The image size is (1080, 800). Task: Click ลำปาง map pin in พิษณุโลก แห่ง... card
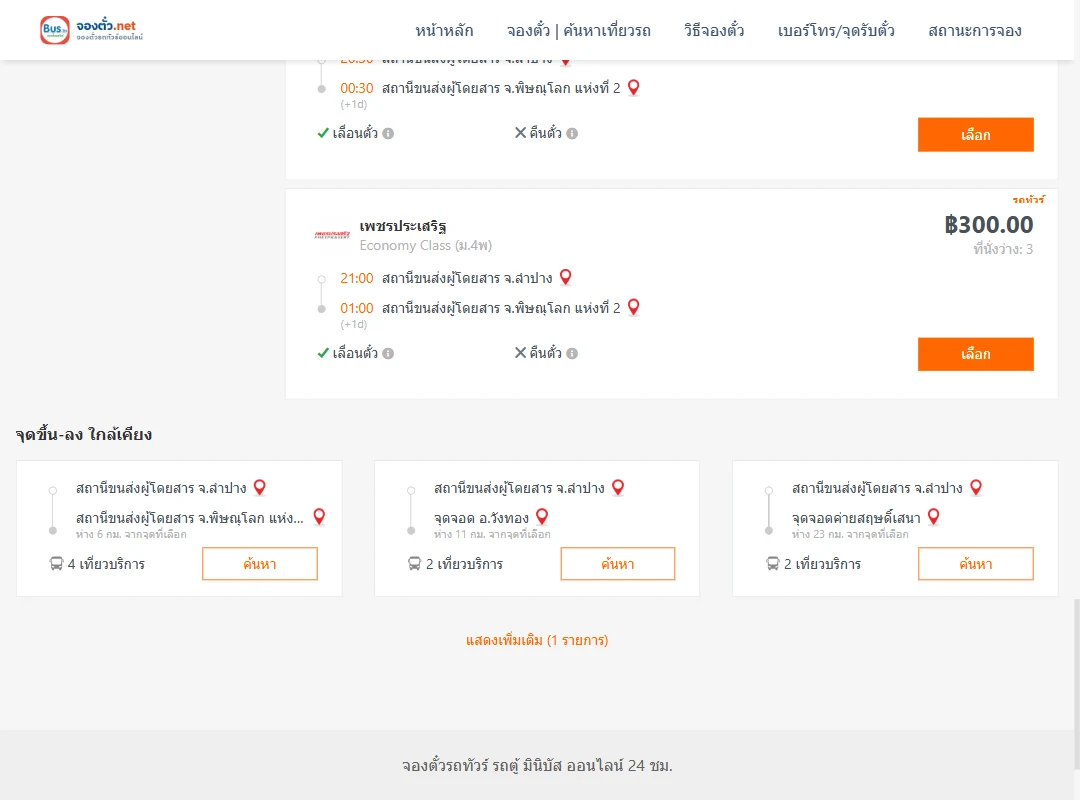(260, 487)
